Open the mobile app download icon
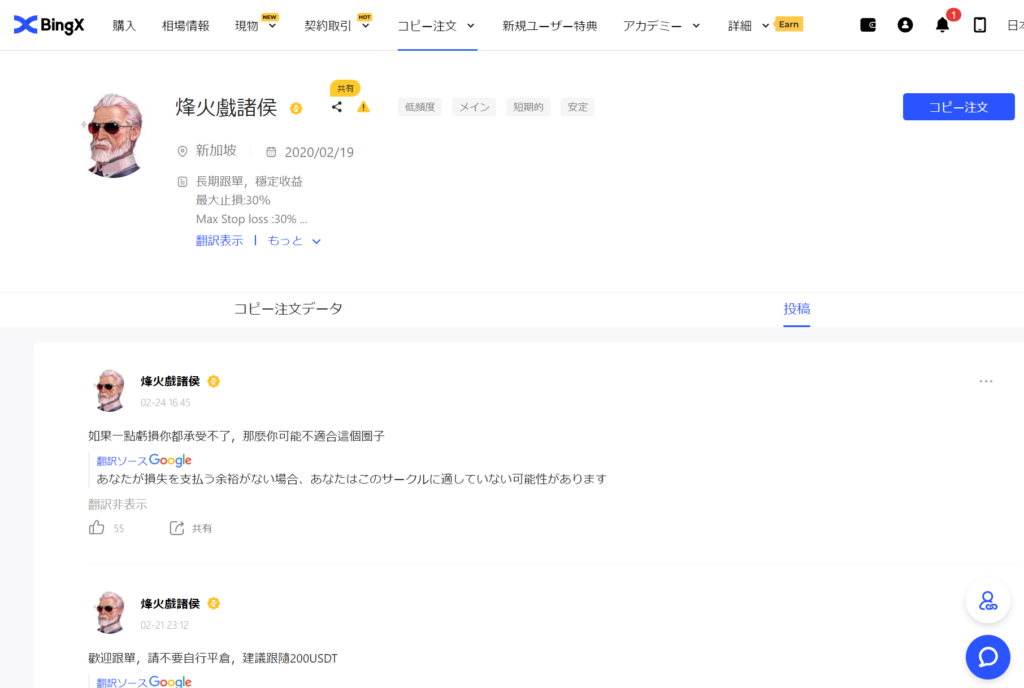The height and width of the screenshot is (688, 1024). 978,24
